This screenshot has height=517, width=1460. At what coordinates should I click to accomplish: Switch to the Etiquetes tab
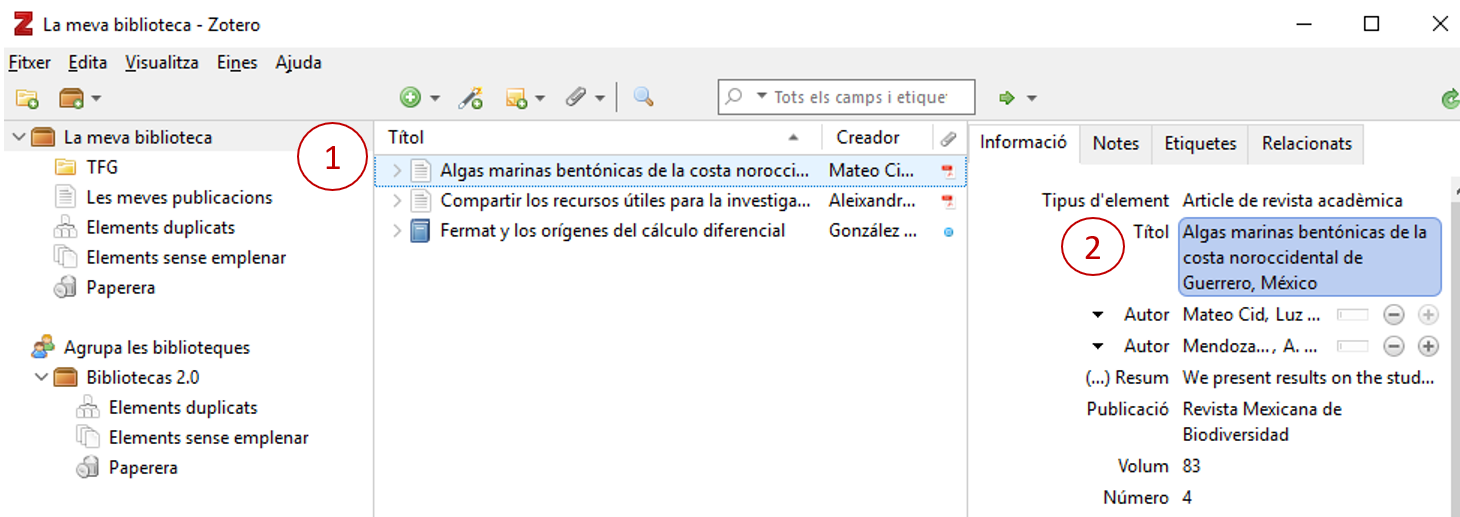[x=1200, y=143]
